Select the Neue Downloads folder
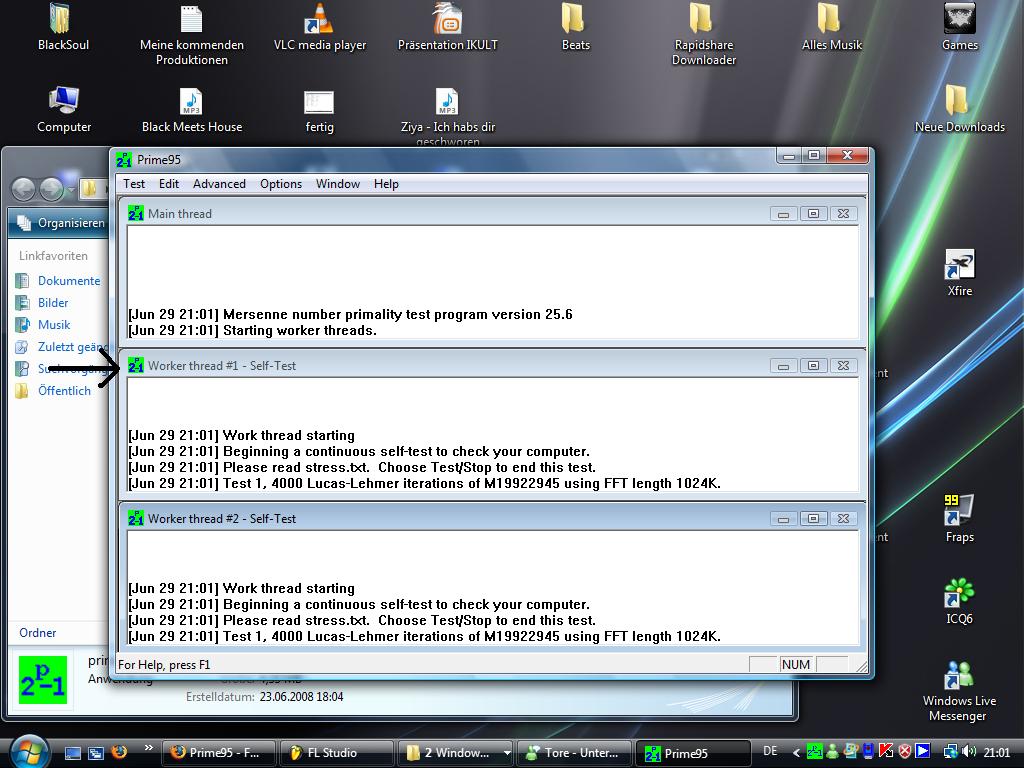This screenshot has width=1024, height=768. coord(959,110)
